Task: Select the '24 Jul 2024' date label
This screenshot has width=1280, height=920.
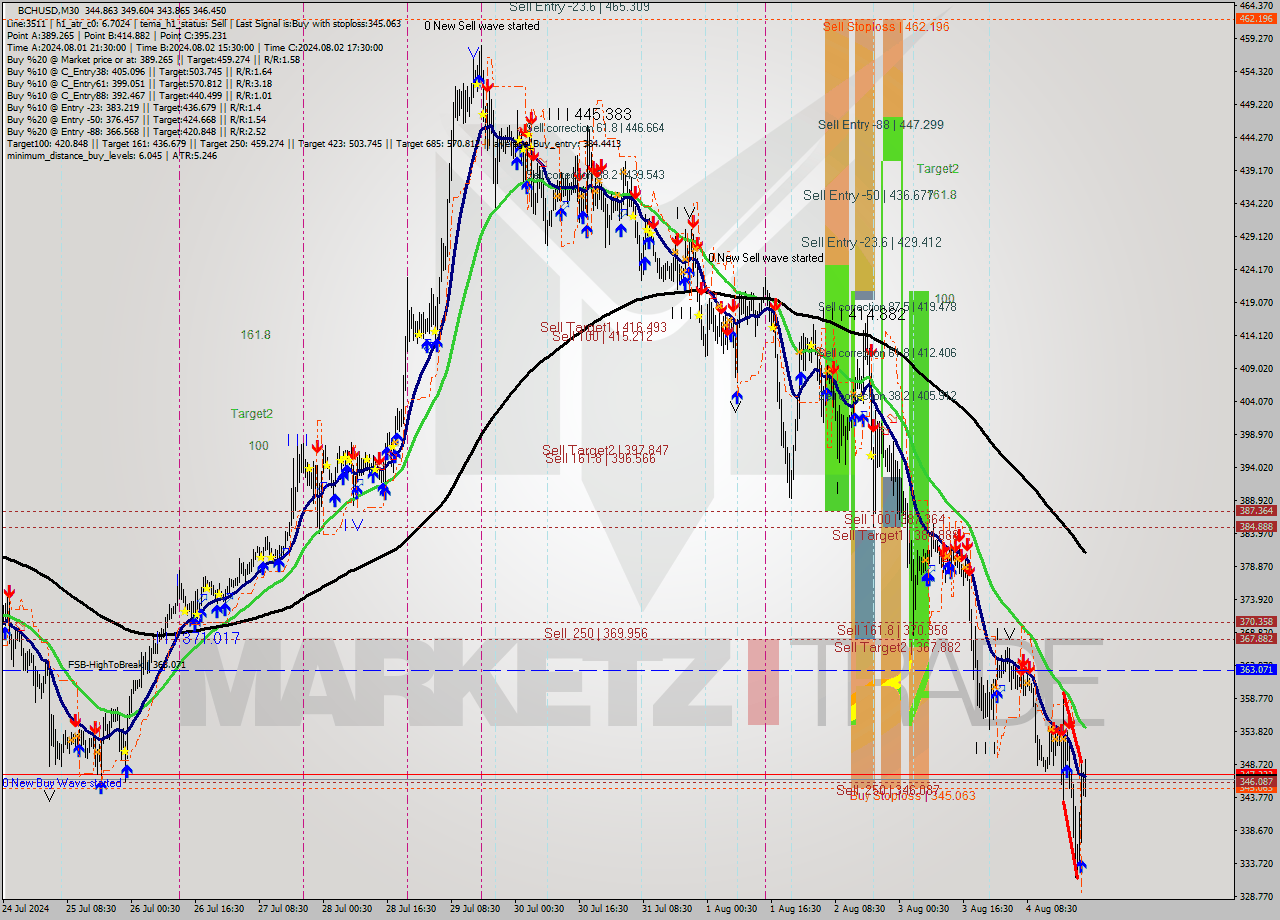Action: tap(26, 909)
